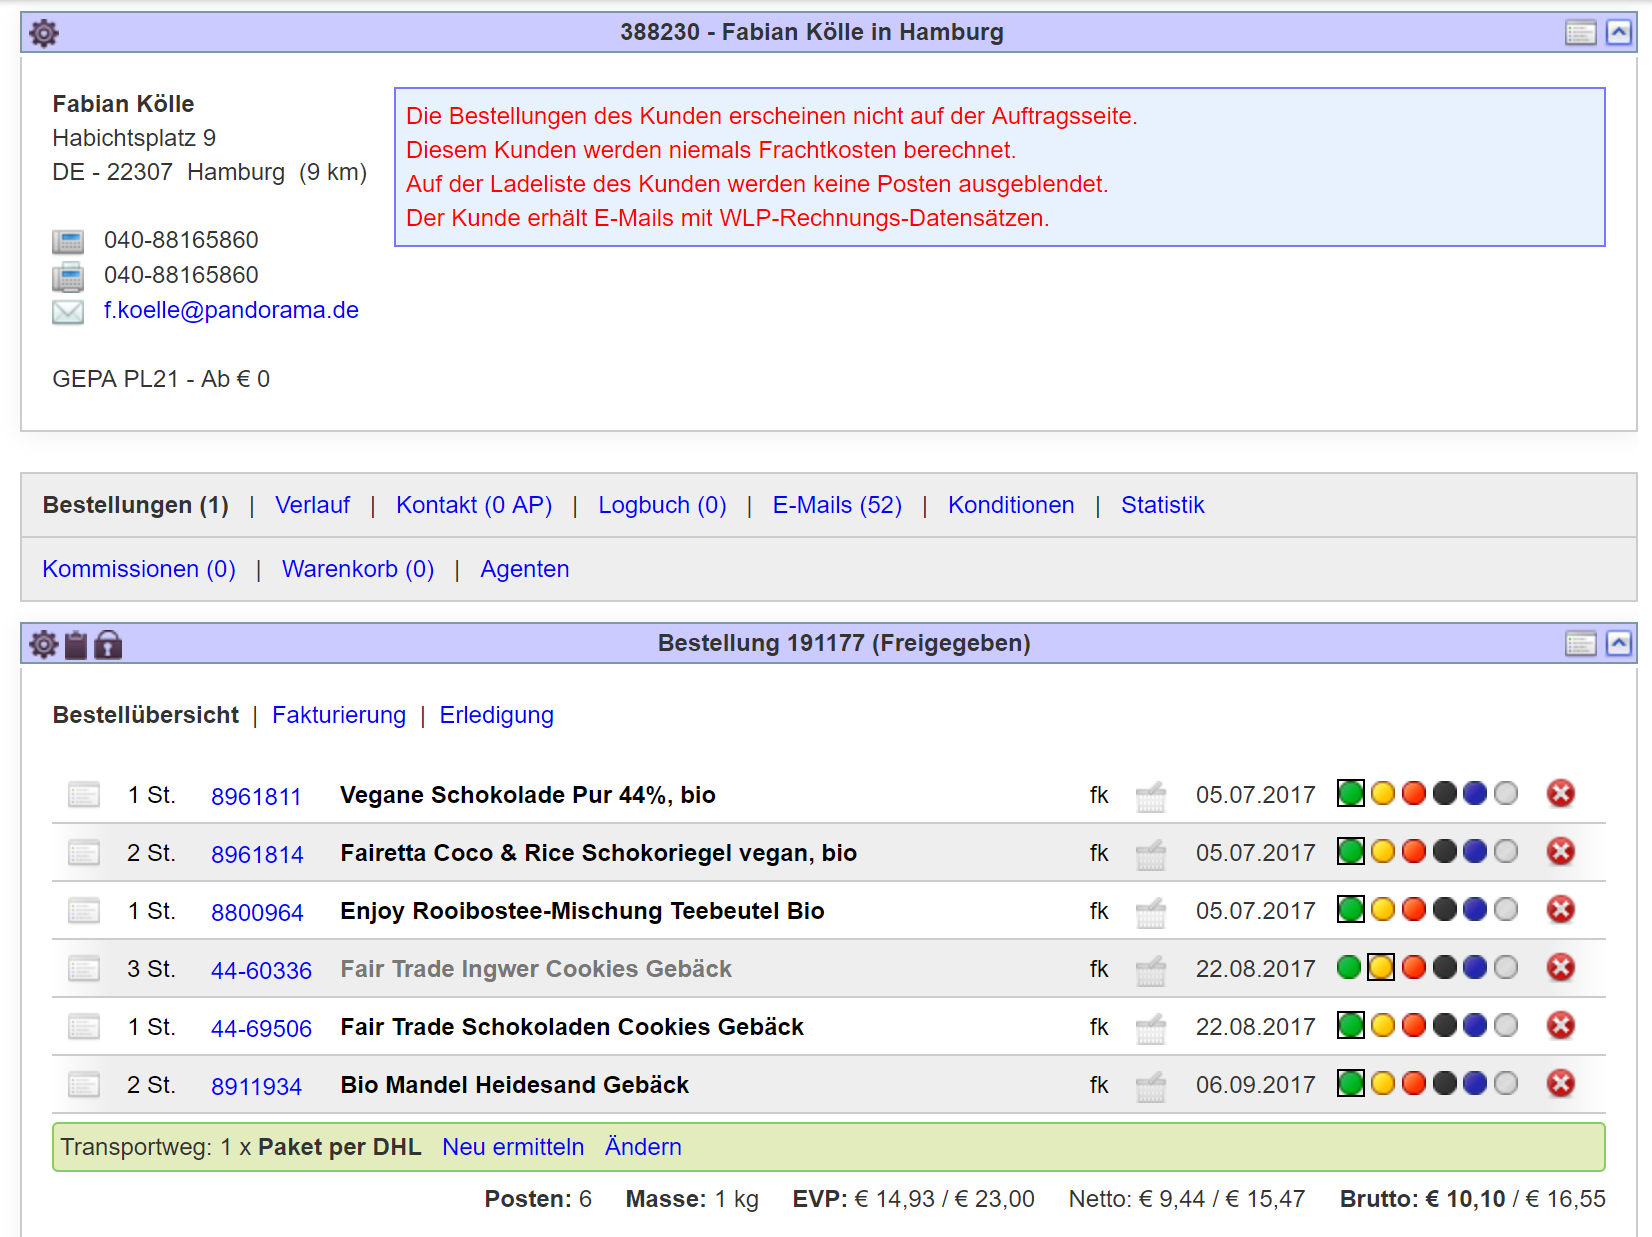The image size is (1652, 1237).
Task: Set Fair Trade Ingwer Cookies status to green
Action: click(x=1350, y=968)
